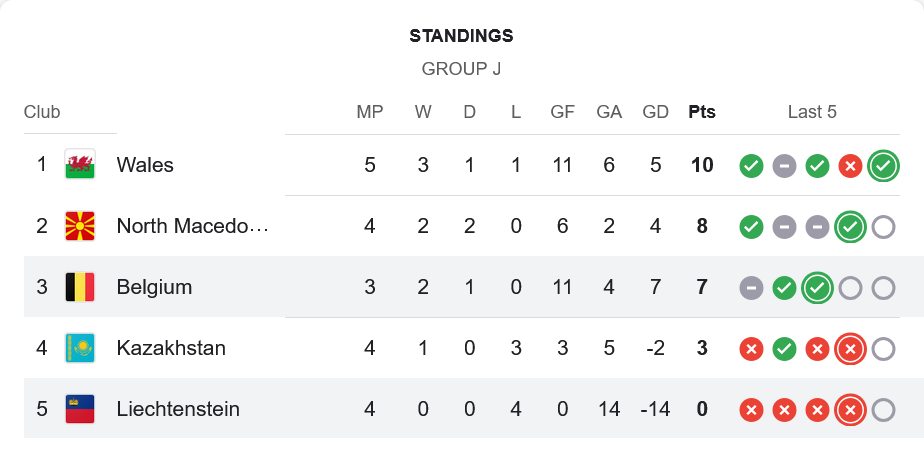924x456 pixels.
Task: Select the Kazakhstan team name
Action: coord(171,348)
